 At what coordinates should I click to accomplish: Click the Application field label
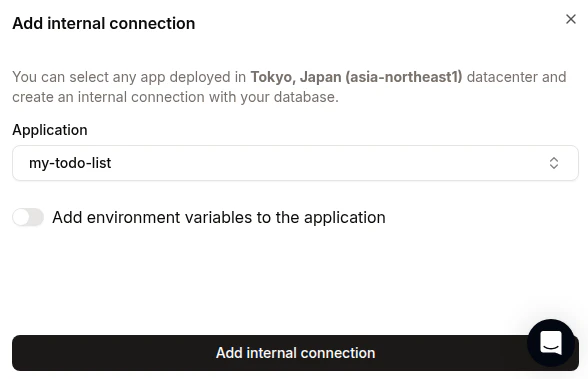point(50,130)
